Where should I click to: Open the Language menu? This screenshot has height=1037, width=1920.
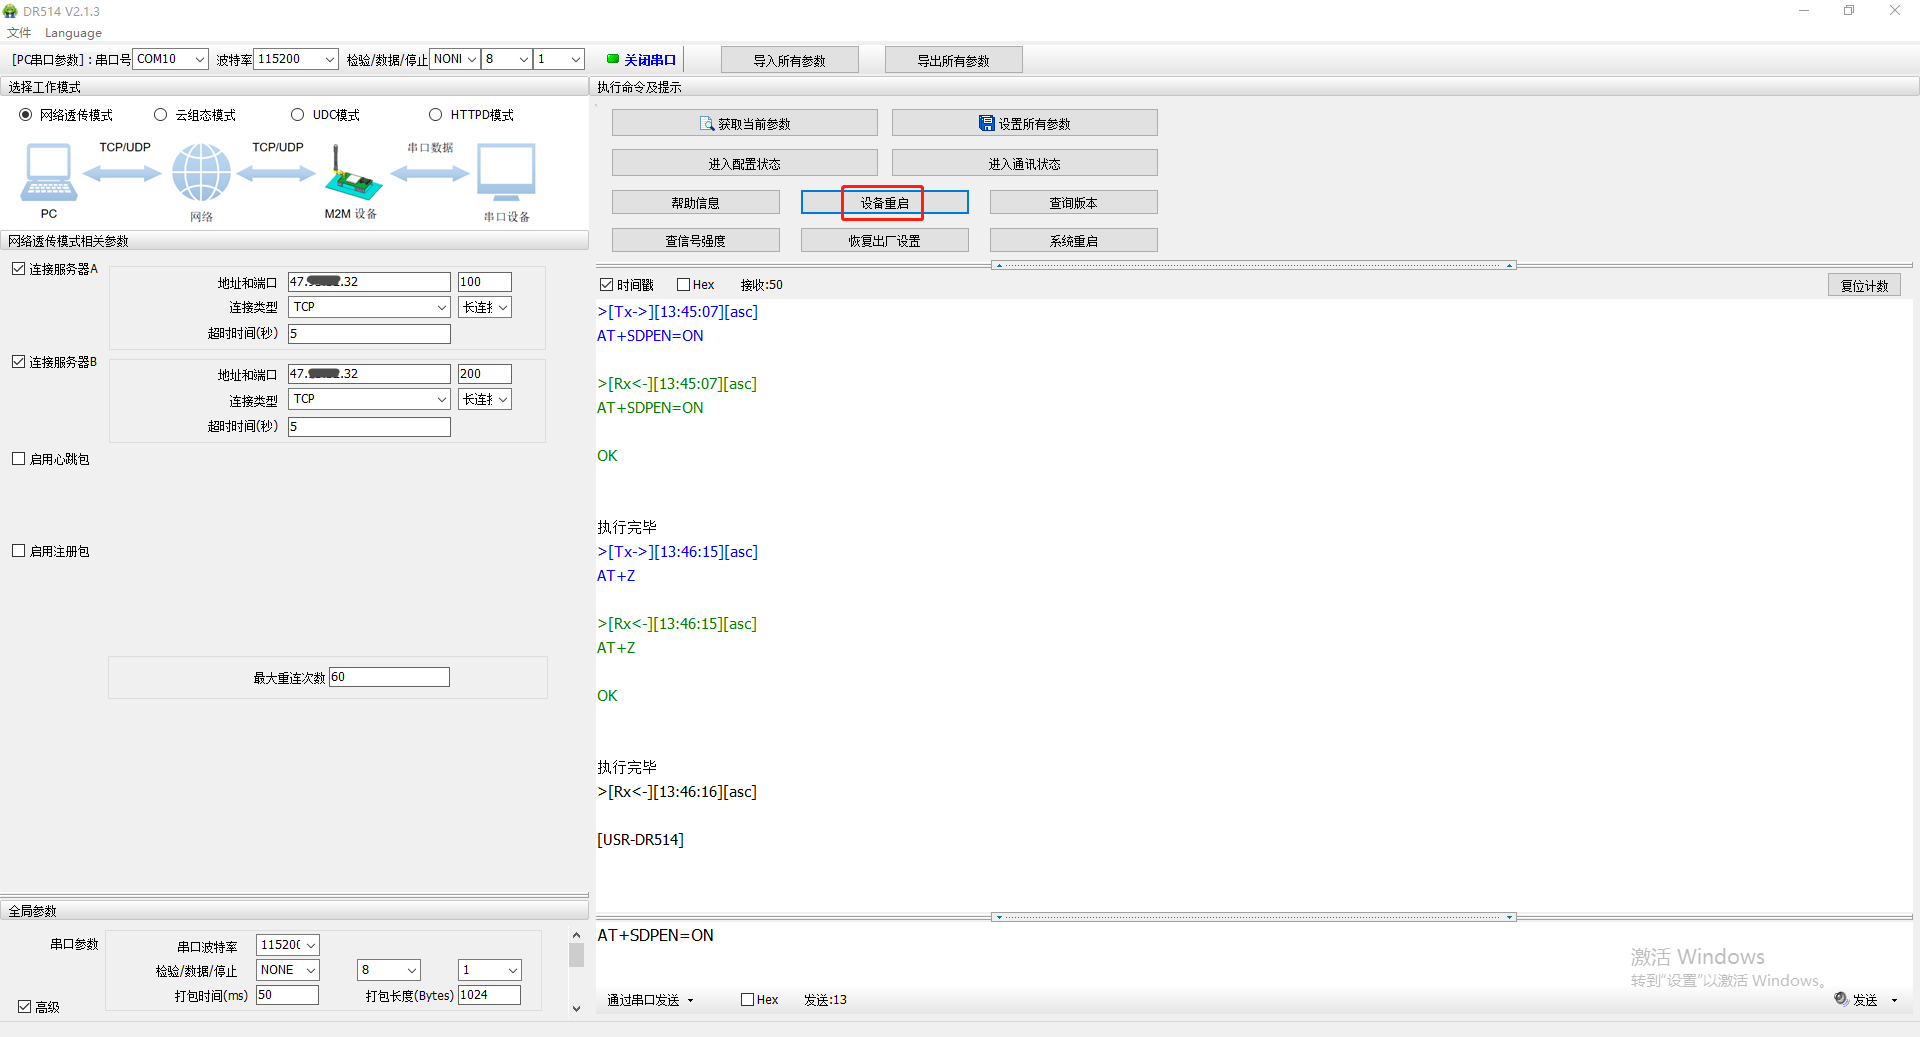(73, 33)
